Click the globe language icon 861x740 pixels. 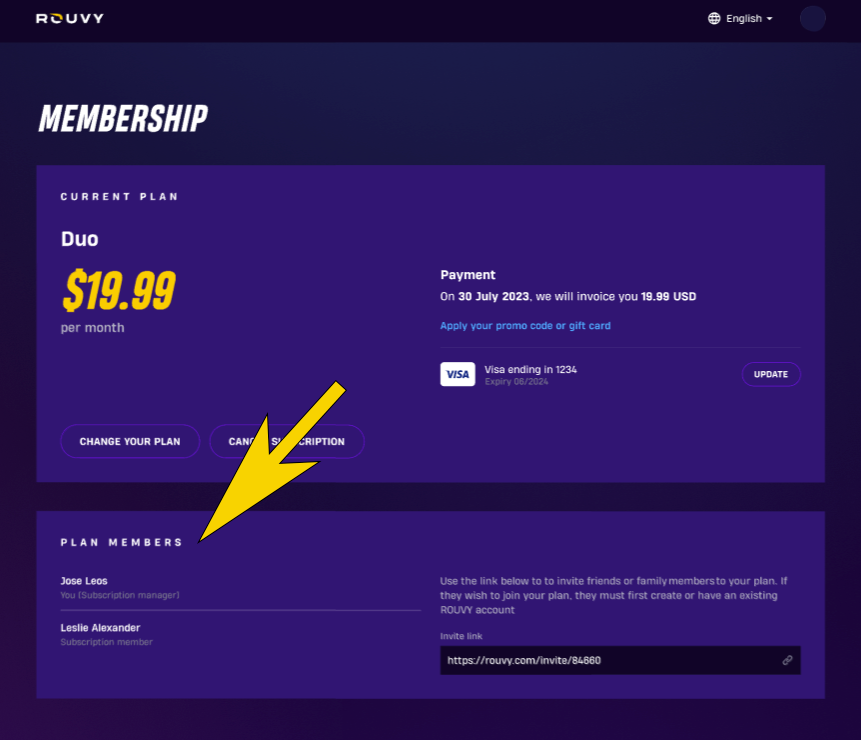click(714, 18)
